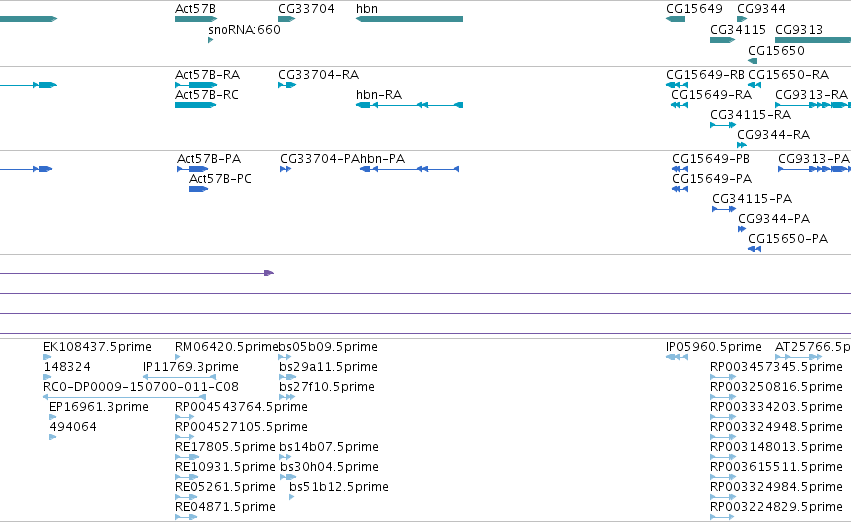Select the hbn-PA protein feature
Image resolution: width=851 pixels, height=522 pixels.
click(x=409, y=169)
